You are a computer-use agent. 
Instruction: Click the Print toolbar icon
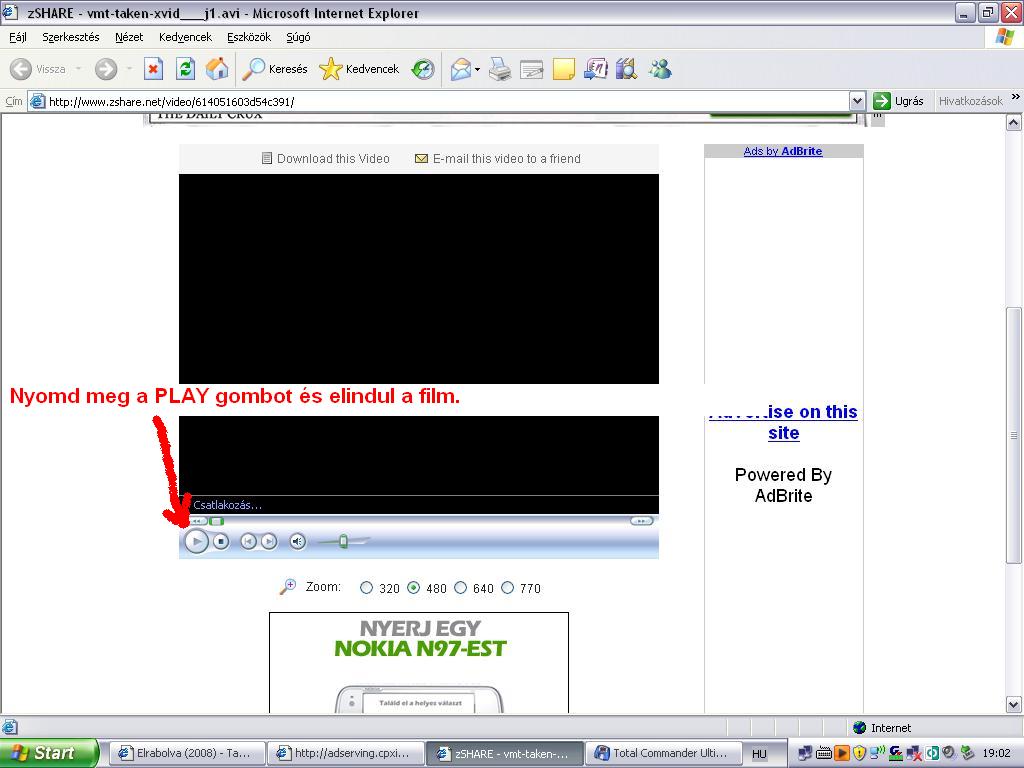pyautogui.click(x=500, y=69)
